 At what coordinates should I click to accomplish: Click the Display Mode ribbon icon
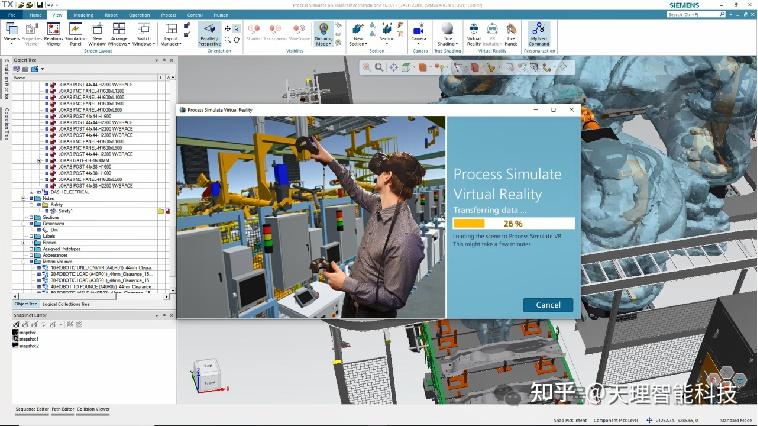point(323,29)
